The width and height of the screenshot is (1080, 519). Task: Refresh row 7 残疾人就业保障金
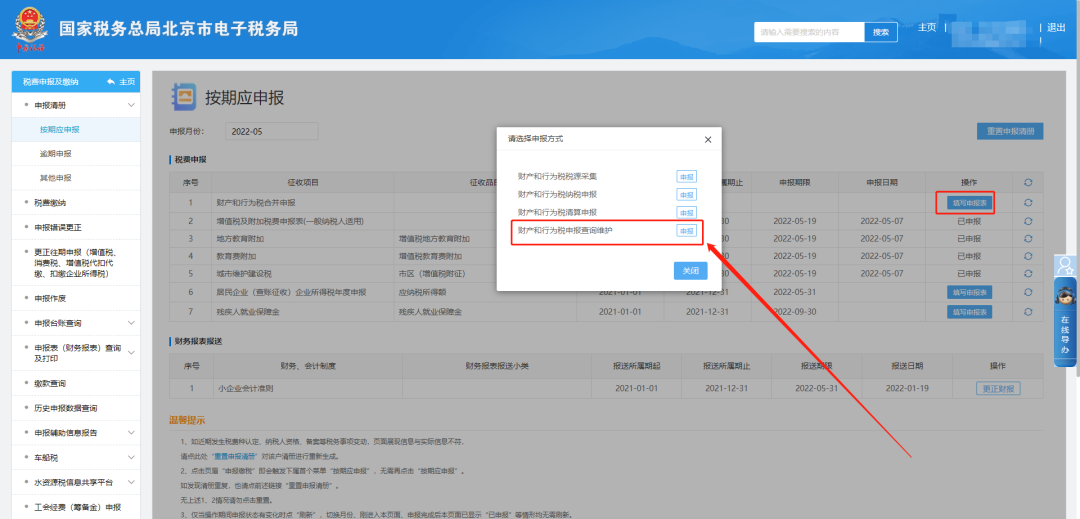(x=1028, y=312)
